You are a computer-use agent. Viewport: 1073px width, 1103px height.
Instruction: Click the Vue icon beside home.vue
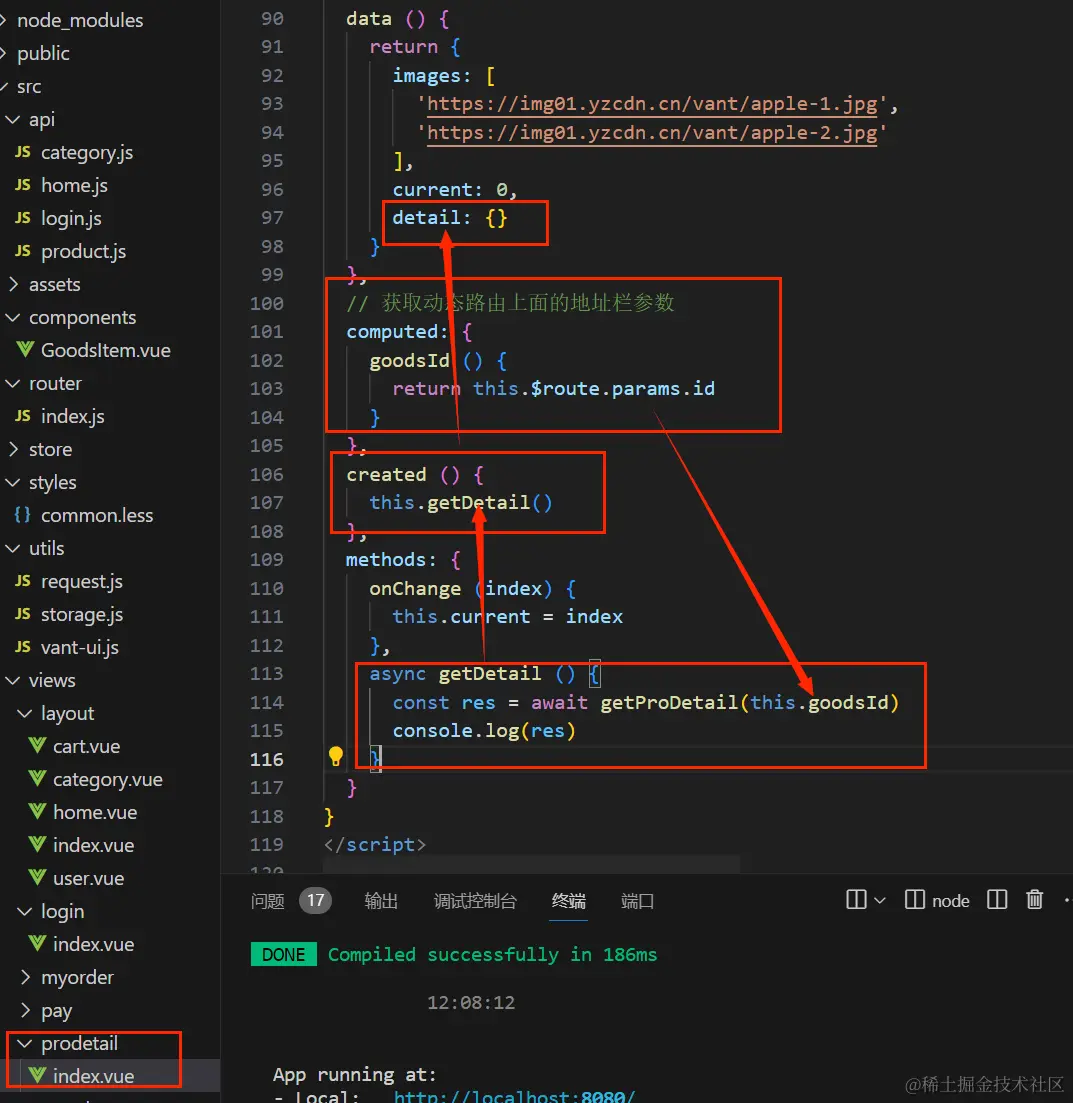pyautogui.click(x=37, y=812)
